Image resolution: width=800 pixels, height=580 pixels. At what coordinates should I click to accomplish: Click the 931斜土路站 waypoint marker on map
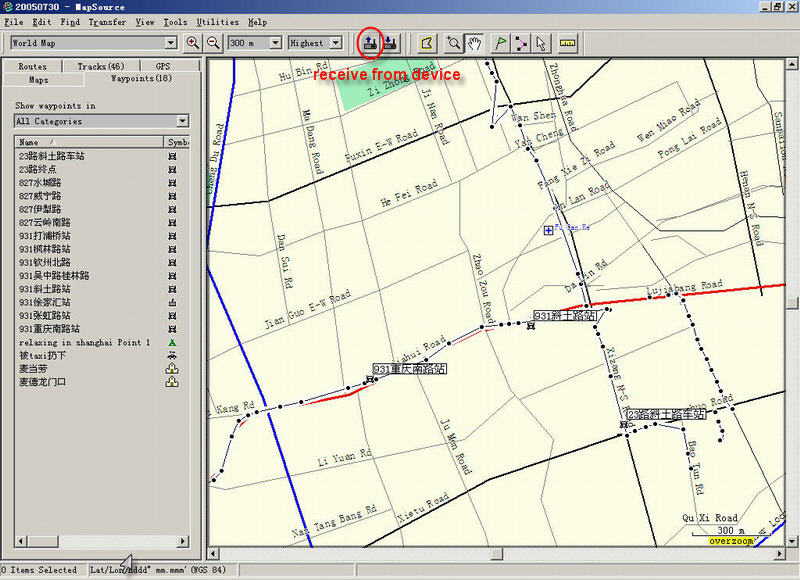point(531,325)
